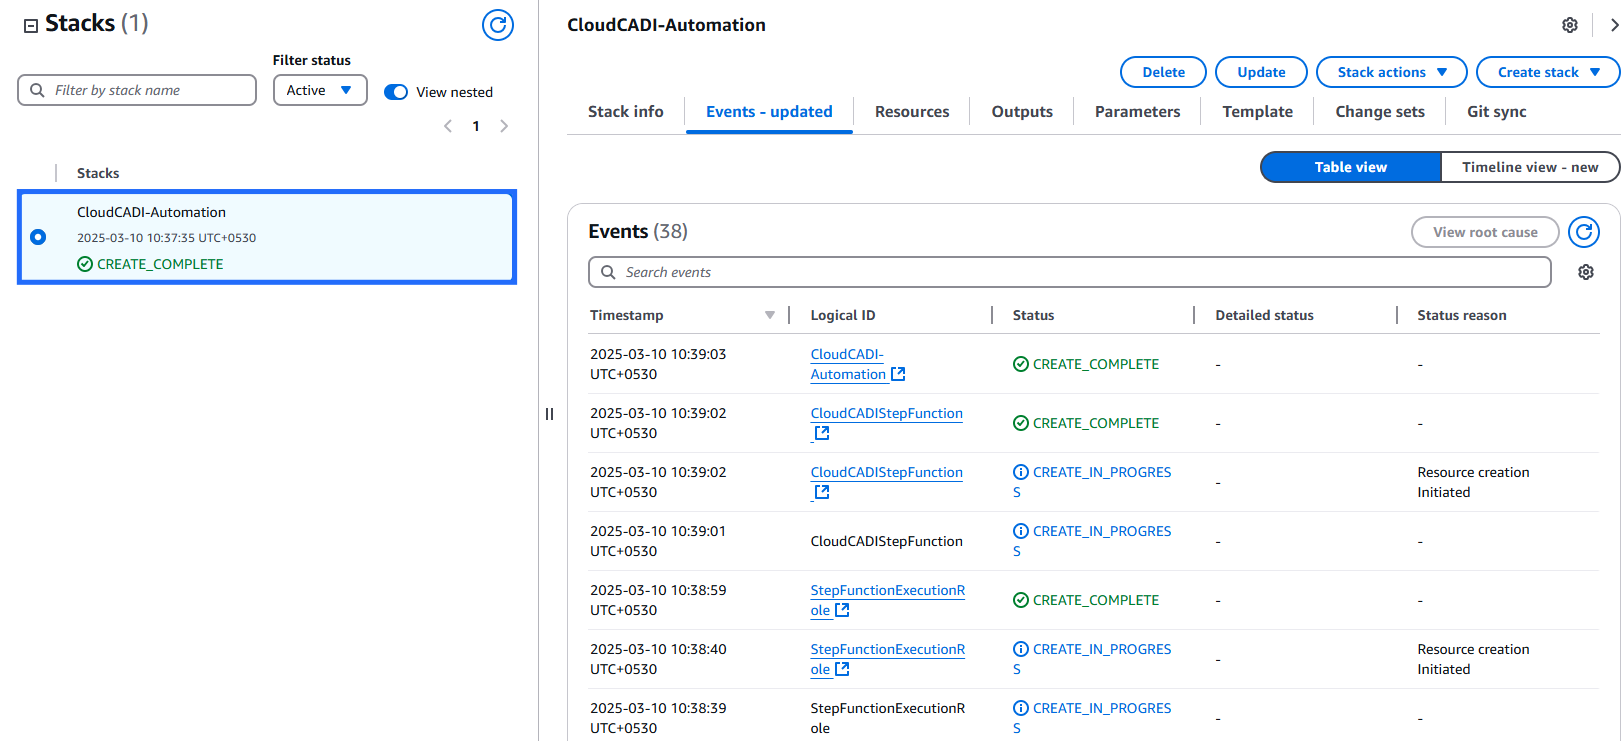This screenshot has width=1624, height=741.
Task: Click the Detailed status column header
Action: click(1264, 315)
